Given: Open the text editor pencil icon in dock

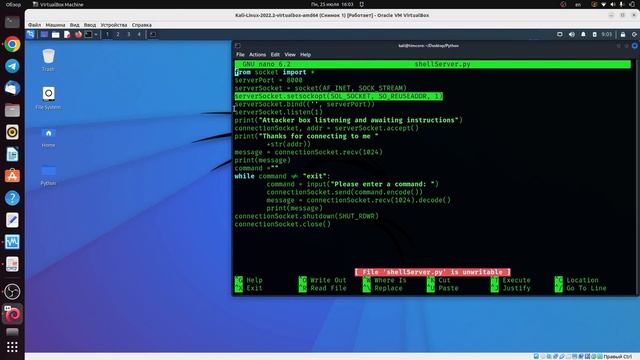Looking at the screenshot, I should click(x=12, y=220).
